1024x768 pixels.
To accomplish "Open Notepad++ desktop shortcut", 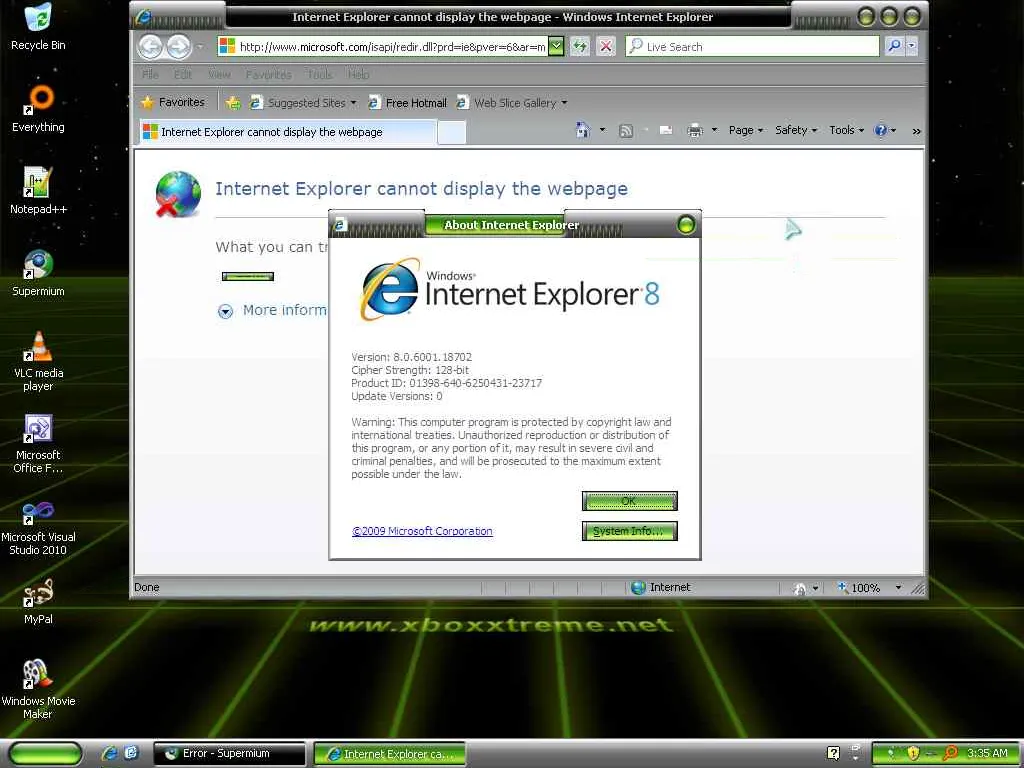I will (x=38, y=191).
